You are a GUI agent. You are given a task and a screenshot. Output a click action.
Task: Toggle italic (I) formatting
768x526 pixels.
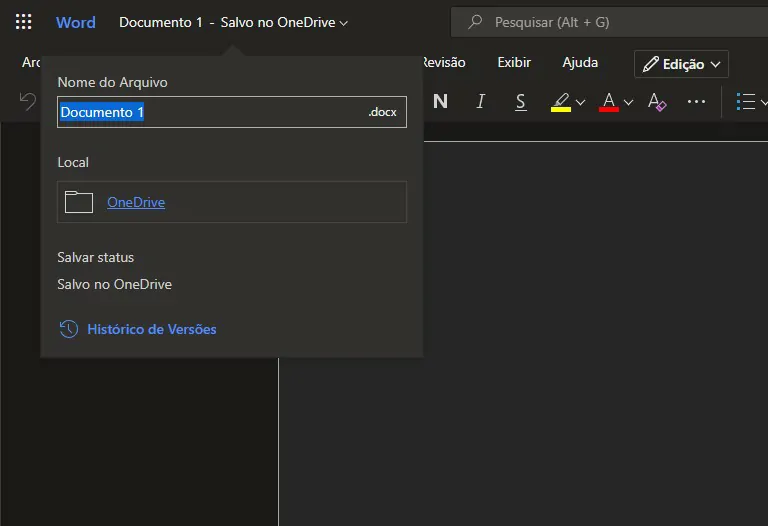480,101
